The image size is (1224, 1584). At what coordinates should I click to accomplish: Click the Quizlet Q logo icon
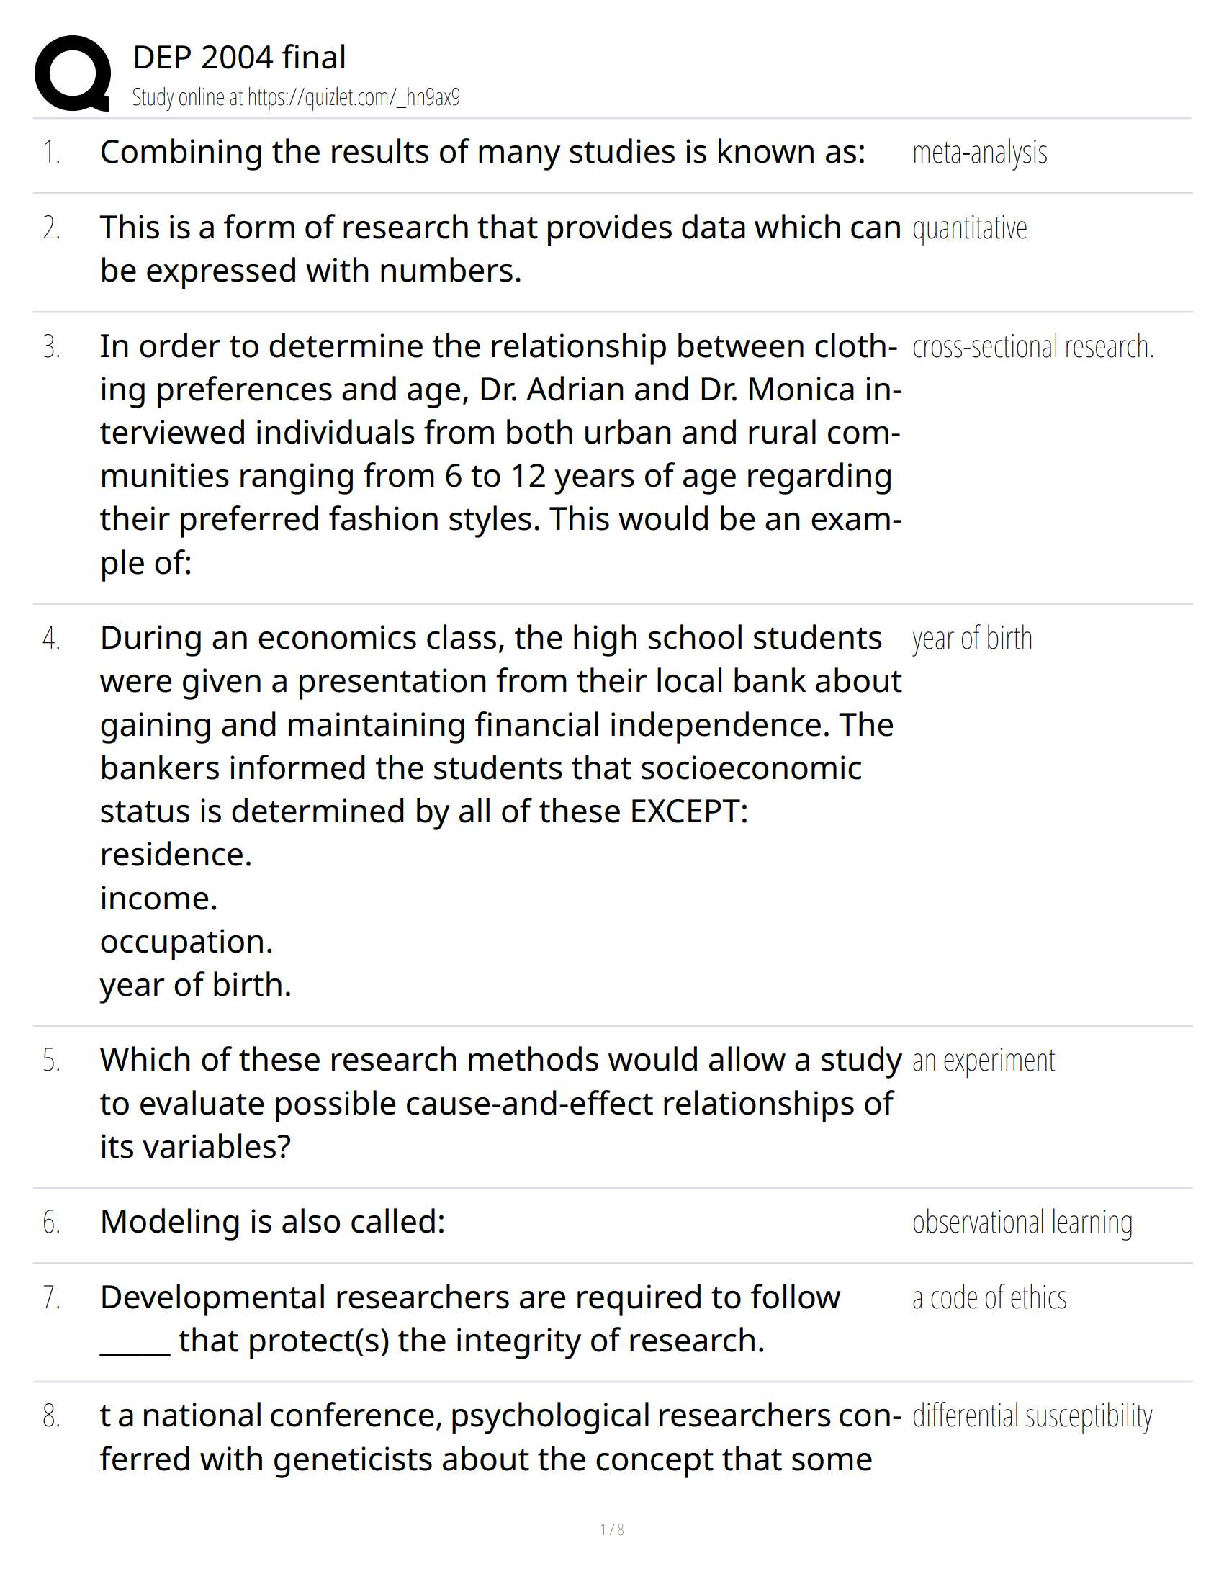72,74
